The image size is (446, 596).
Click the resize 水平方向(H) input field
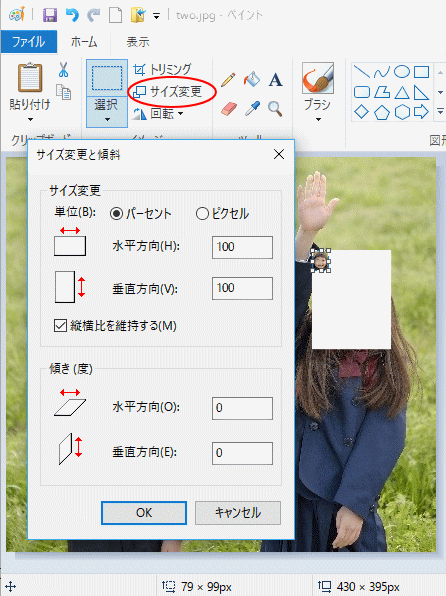click(242, 247)
